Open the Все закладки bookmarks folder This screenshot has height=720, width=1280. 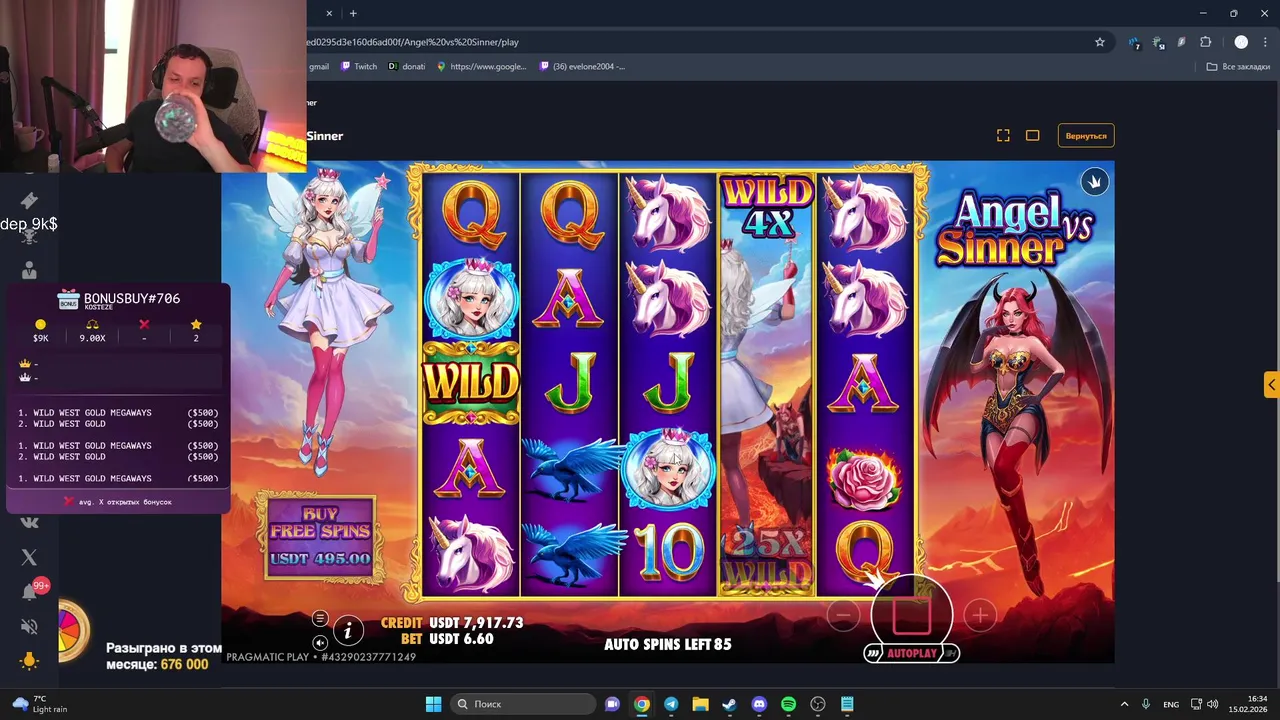(x=1238, y=67)
